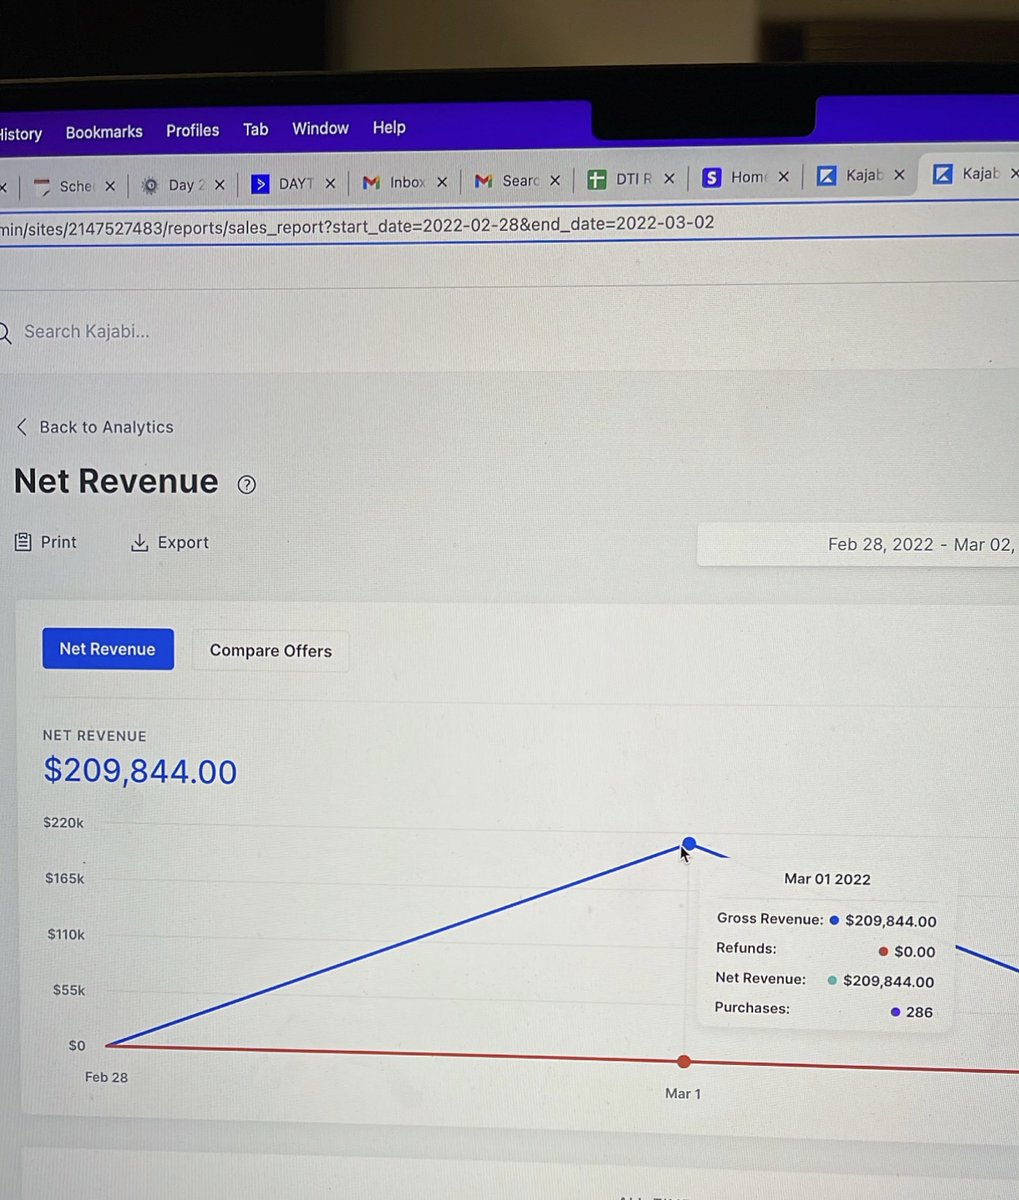The height and width of the screenshot is (1200, 1019).
Task: Click the Print icon
Action: click(22, 541)
